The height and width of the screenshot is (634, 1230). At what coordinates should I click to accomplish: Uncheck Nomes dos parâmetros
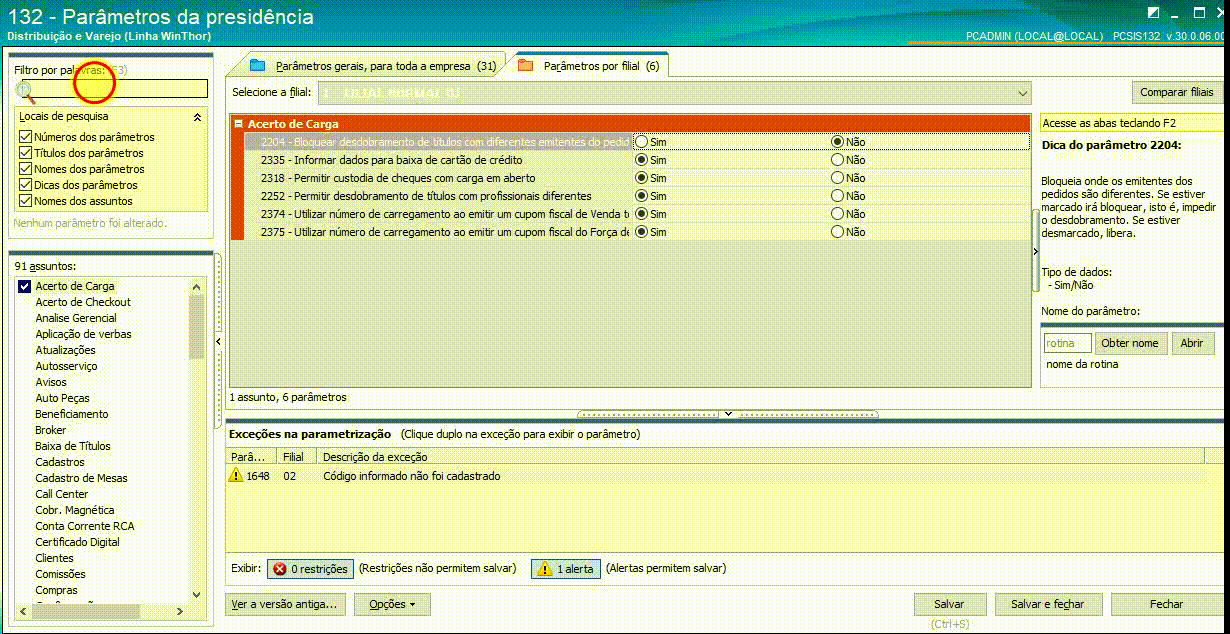click(x=26, y=169)
